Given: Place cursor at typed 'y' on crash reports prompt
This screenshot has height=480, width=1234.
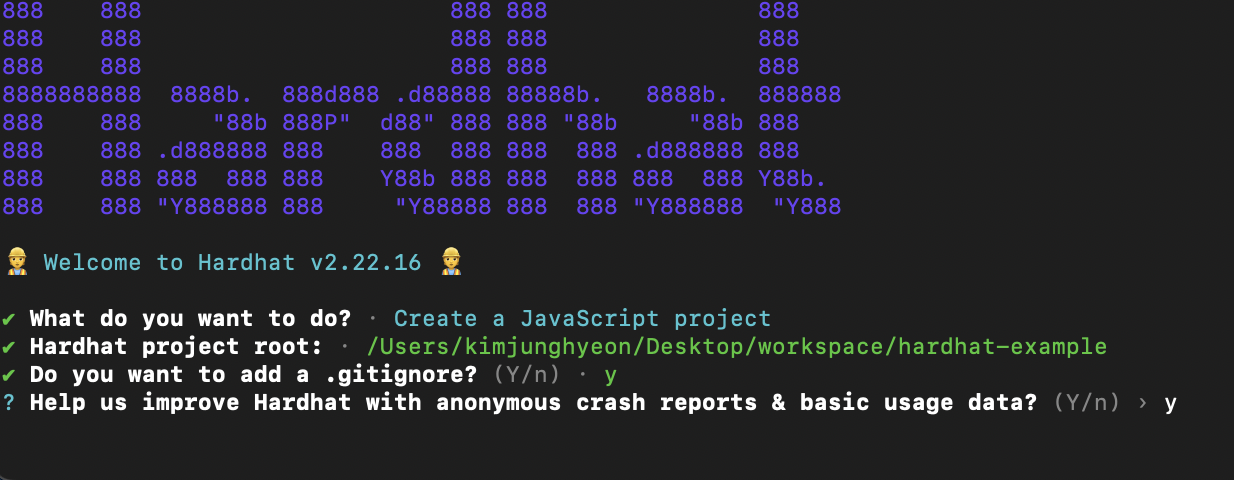Looking at the screenshot, I should point(1170,403).
